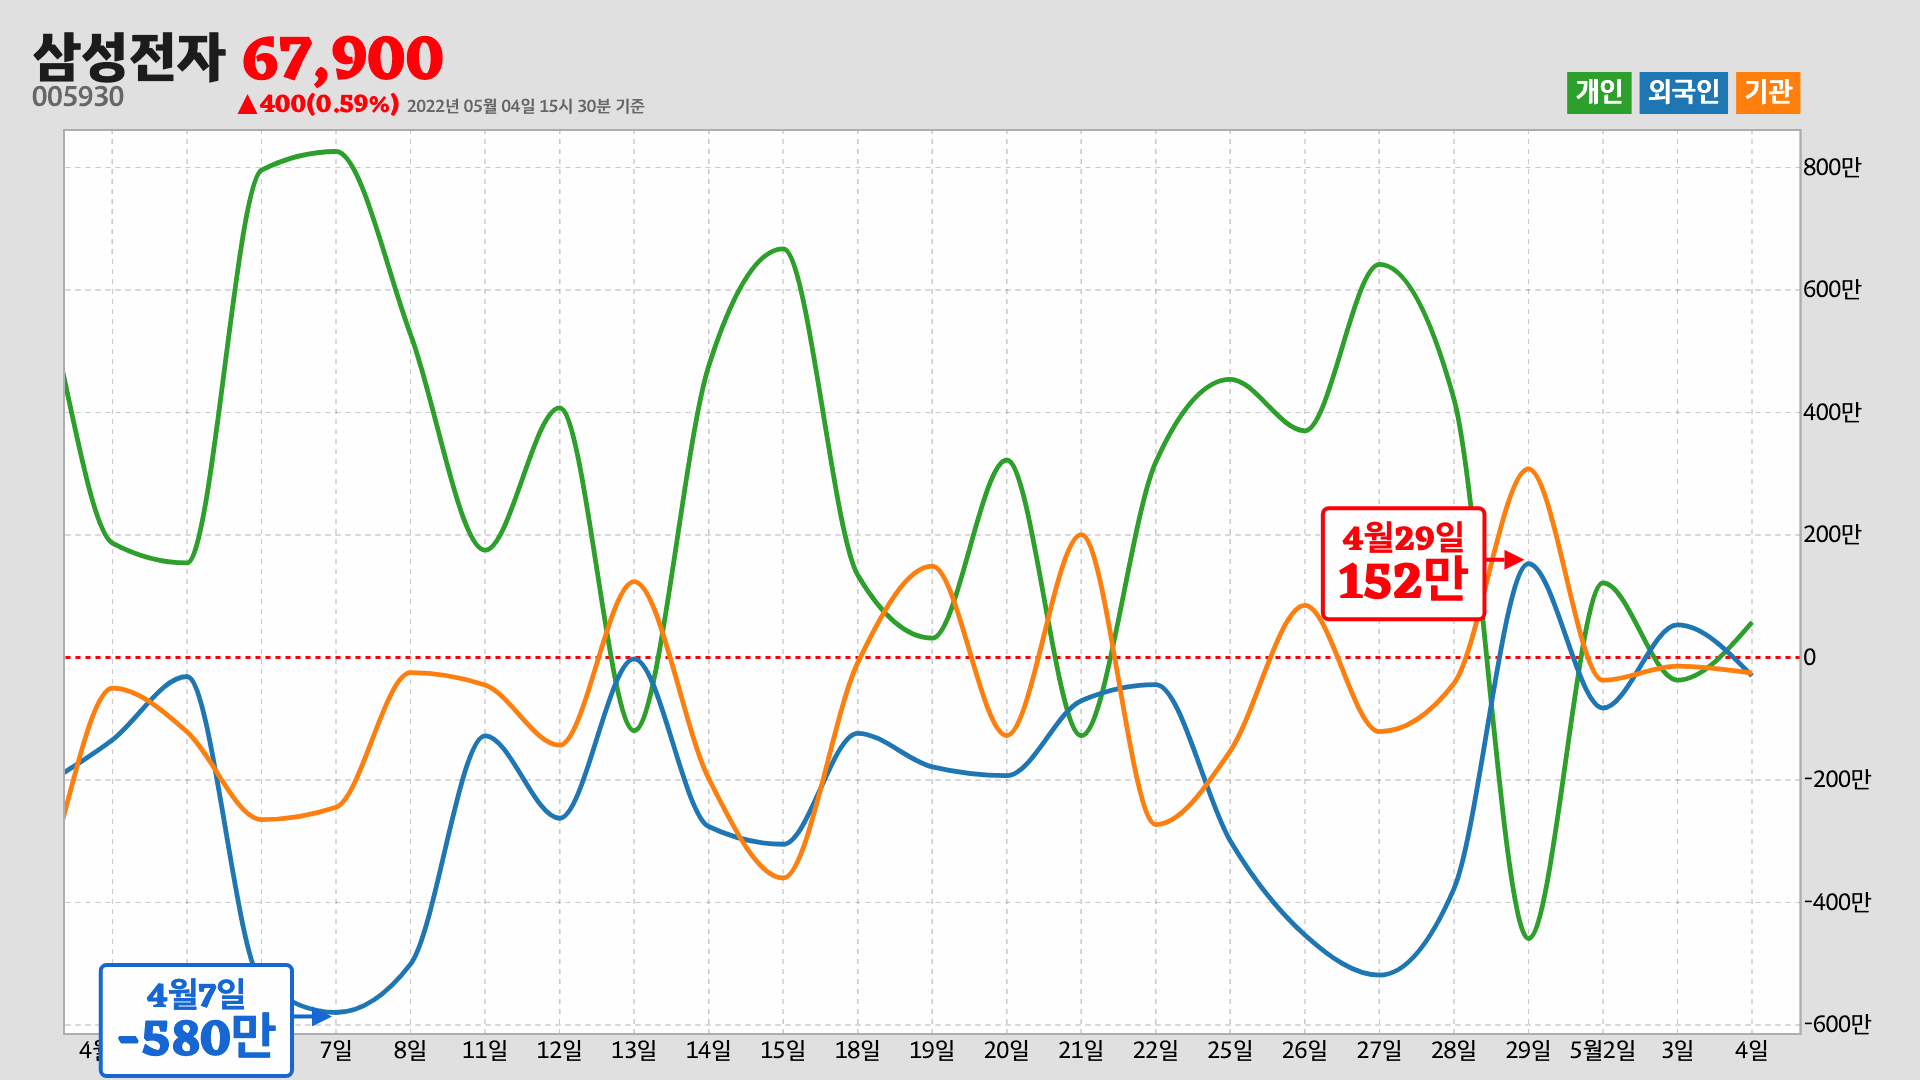Viewport: 1920px width, 1080px height.
Task: Click the 12일 x-axis label
Action: pyautogui.click(x=559, y=1050)
